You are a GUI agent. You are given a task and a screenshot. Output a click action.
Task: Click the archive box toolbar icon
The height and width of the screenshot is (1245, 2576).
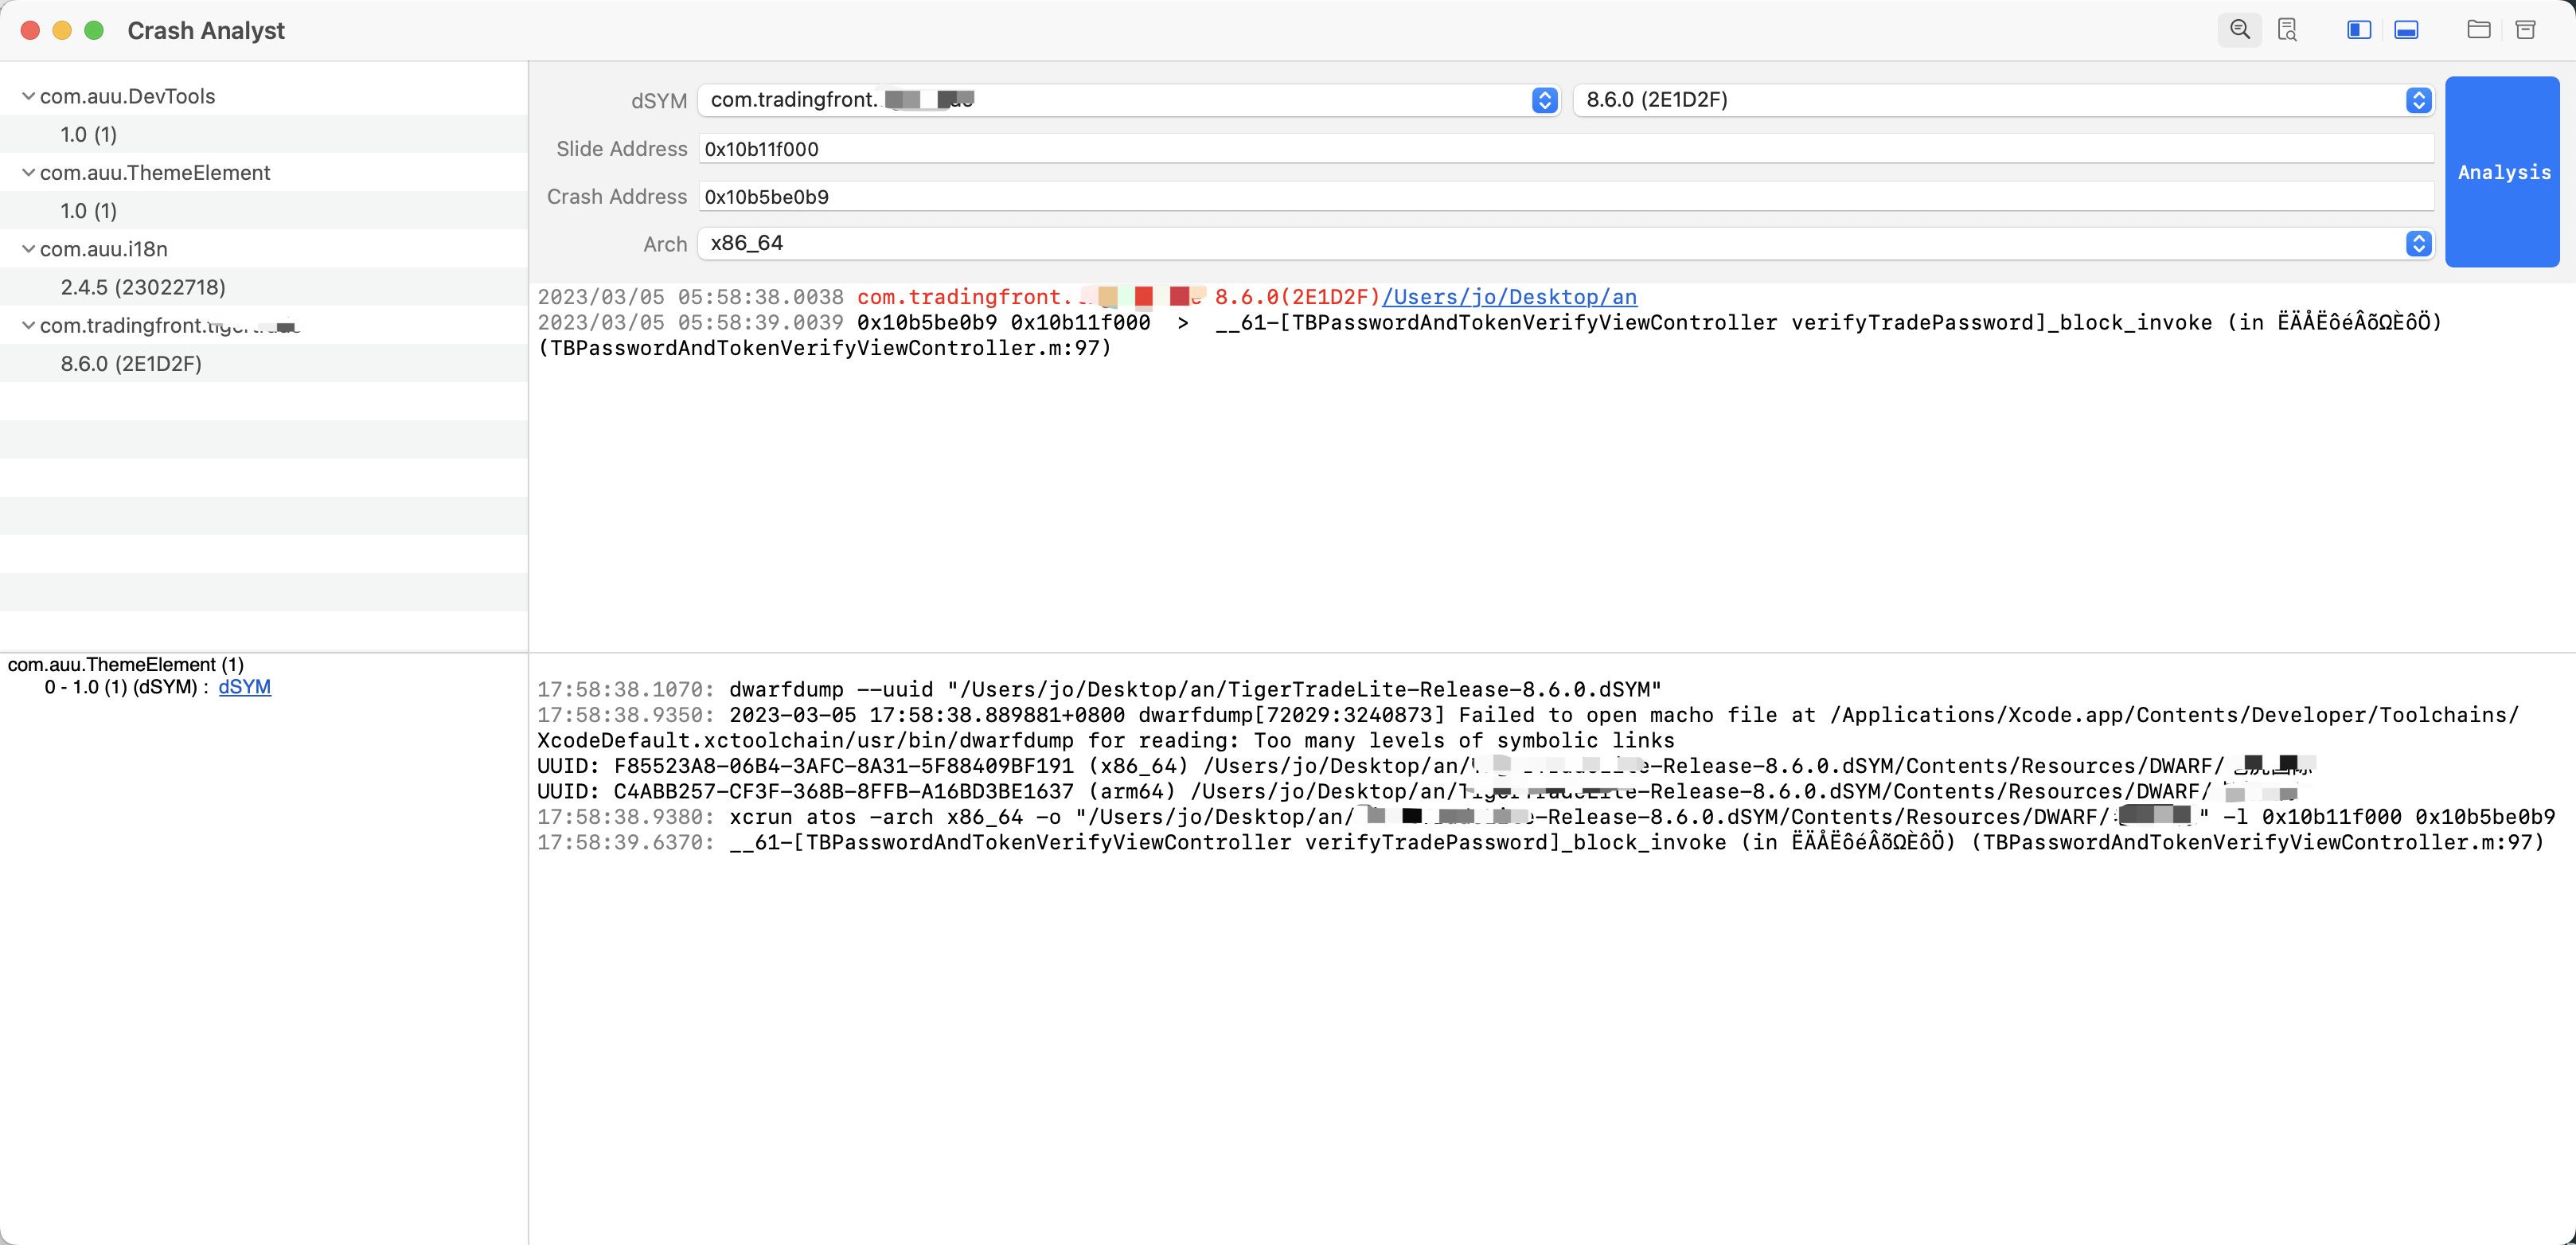click(x=2525, y=30)
